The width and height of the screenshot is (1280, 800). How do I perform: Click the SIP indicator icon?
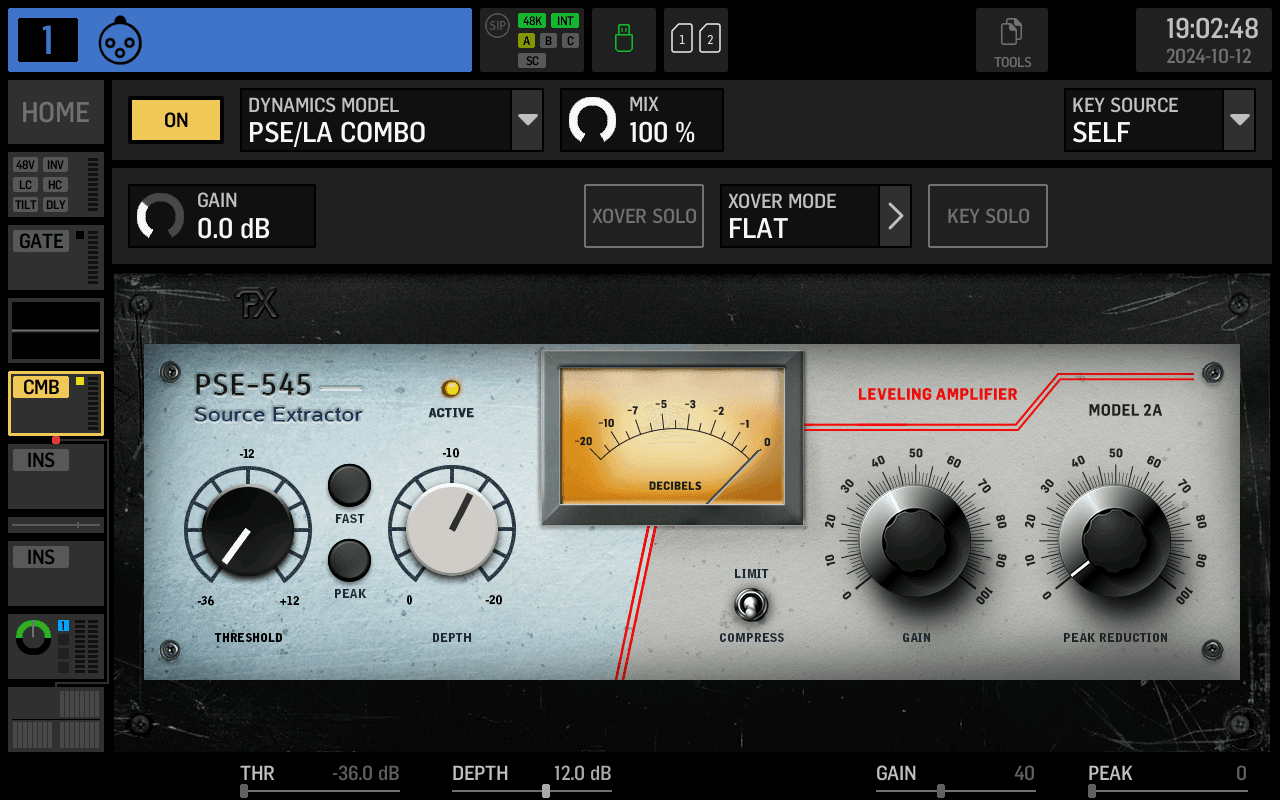click(x=497, y=26)
